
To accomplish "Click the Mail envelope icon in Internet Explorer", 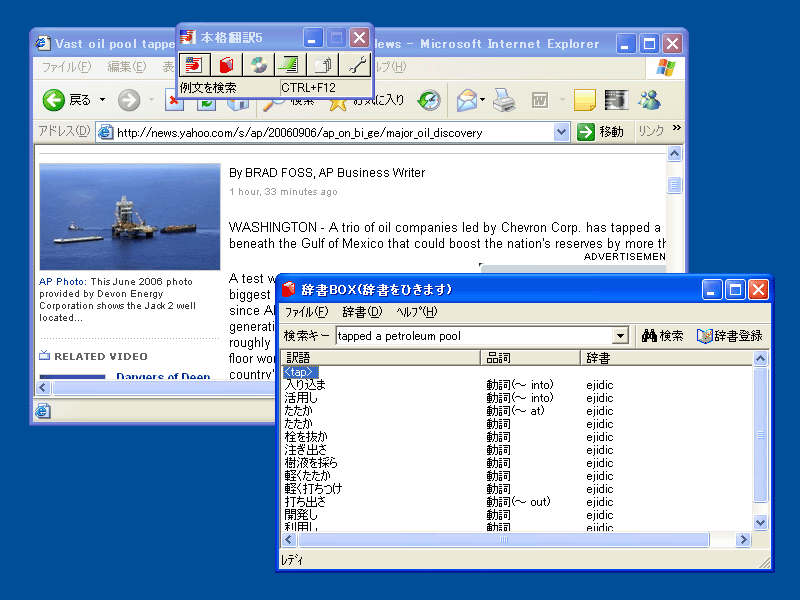I will click(x=466, y=100).
